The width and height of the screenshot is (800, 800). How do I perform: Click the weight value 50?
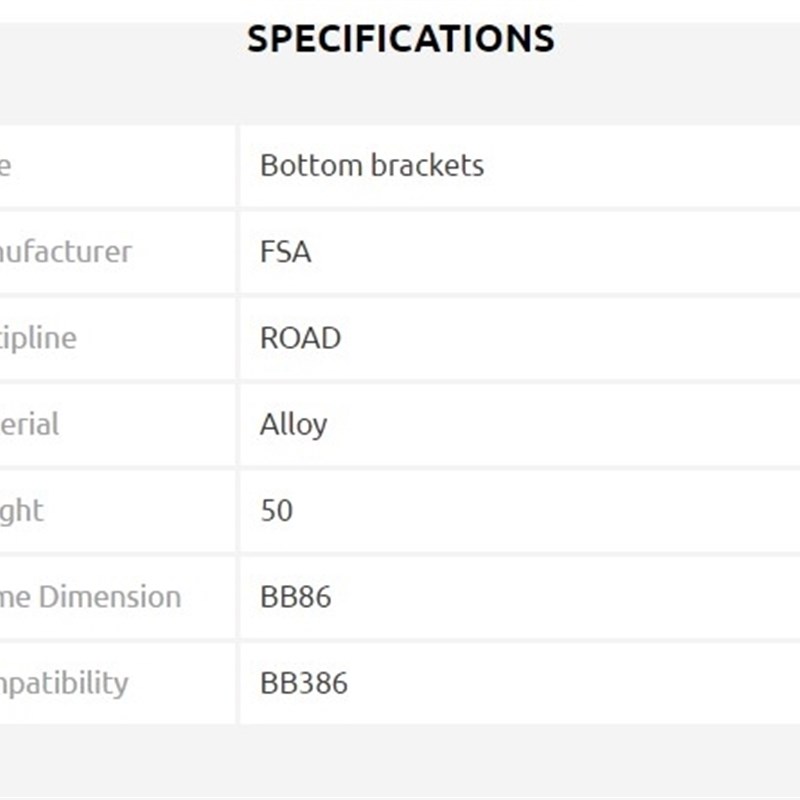point(276,510)
